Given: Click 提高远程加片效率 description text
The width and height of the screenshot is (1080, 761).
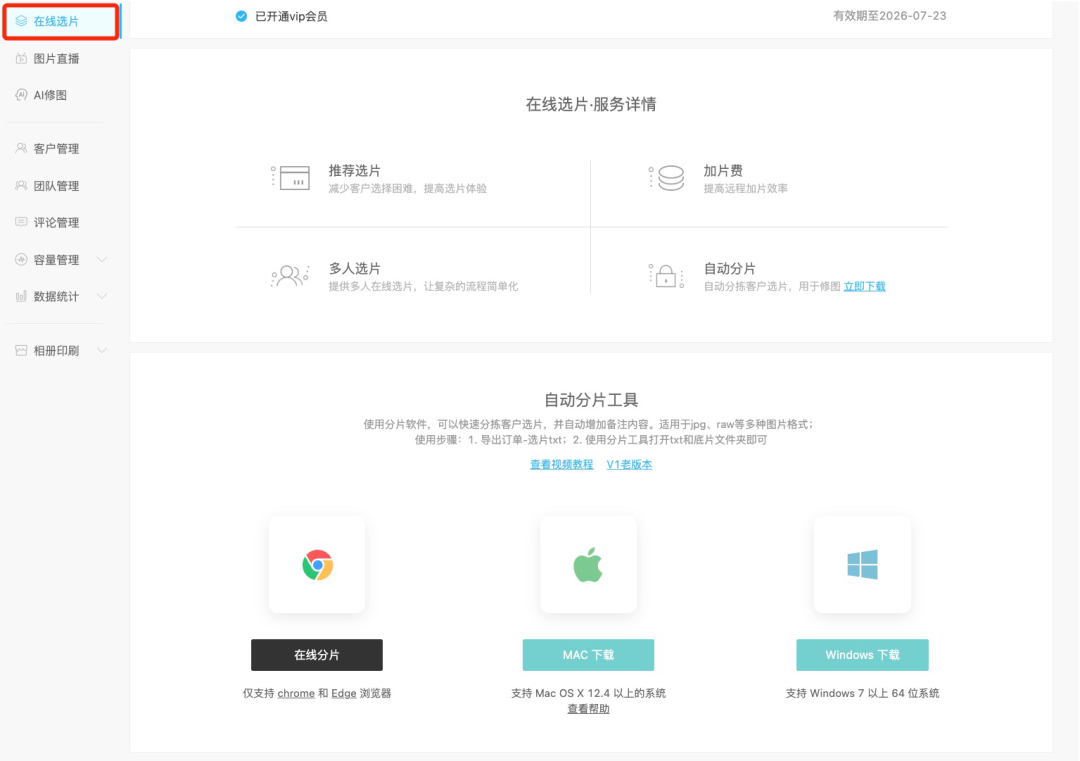Looking at the screenshot, I should pos(746,189).
